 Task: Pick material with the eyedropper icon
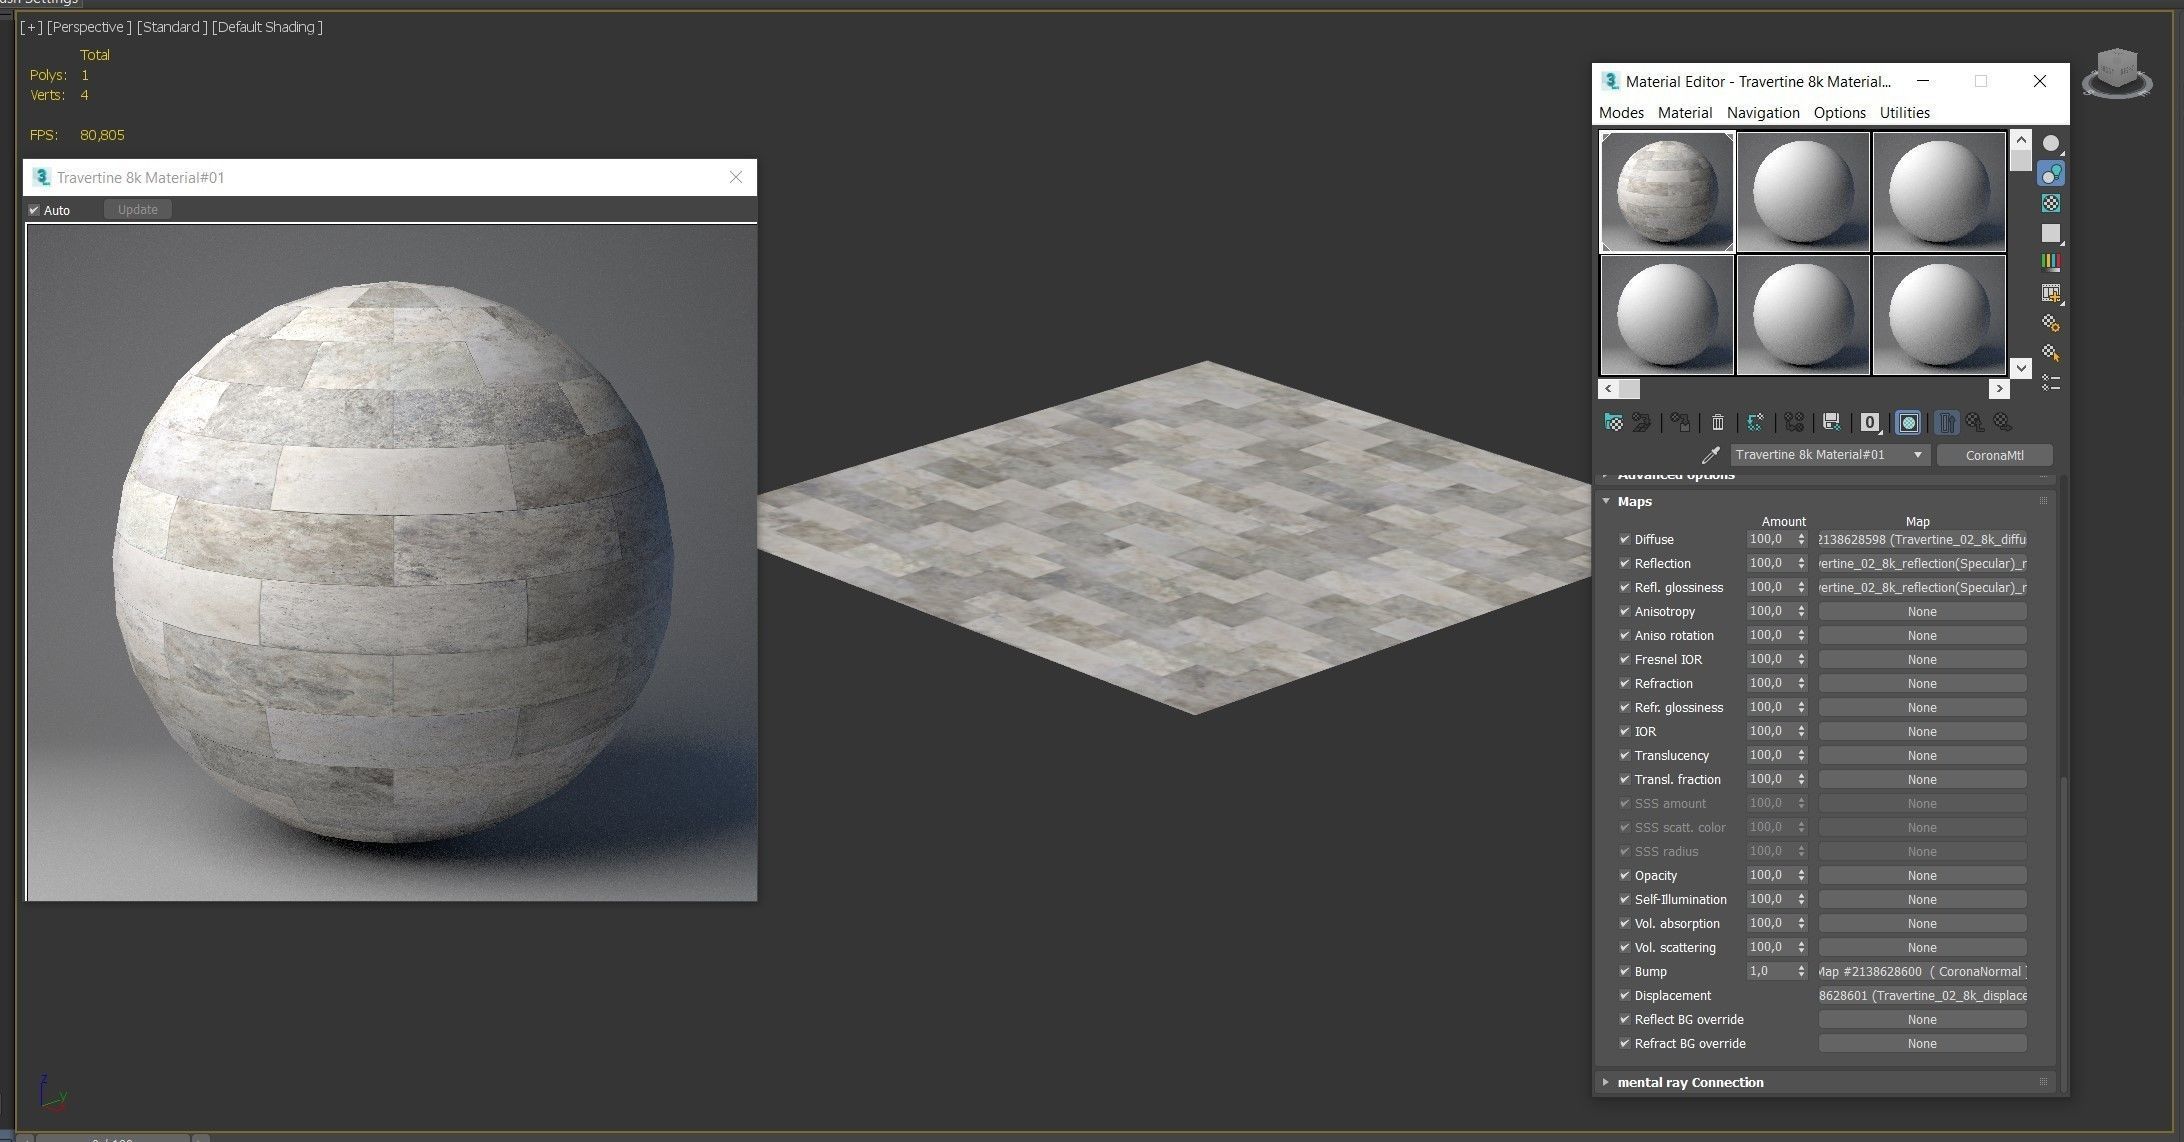[x=1710, y=455]
